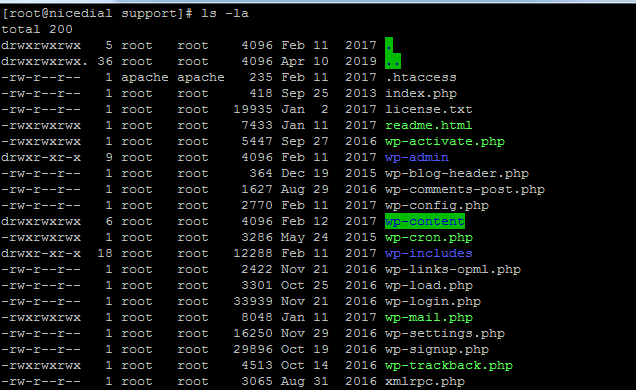Click the '[root@nicedial support]#' prompt
The height and width of the screenshot is (390, 636).
click(97, 13)
